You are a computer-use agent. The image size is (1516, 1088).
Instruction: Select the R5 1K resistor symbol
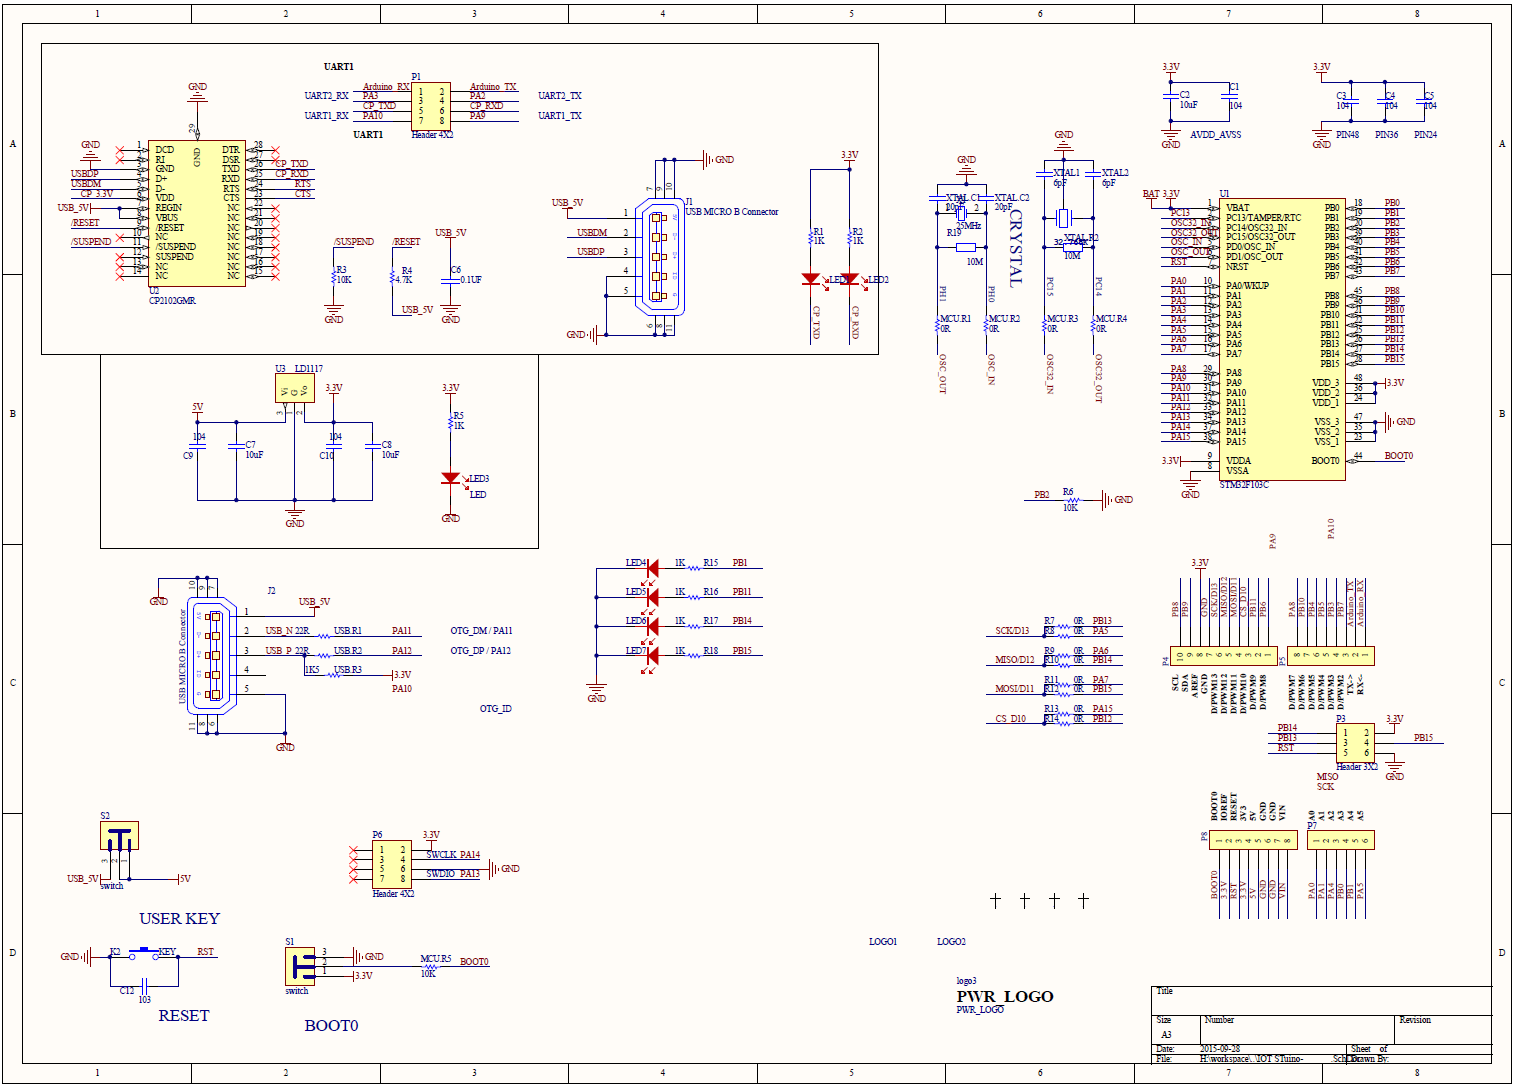tap(451, 424)
